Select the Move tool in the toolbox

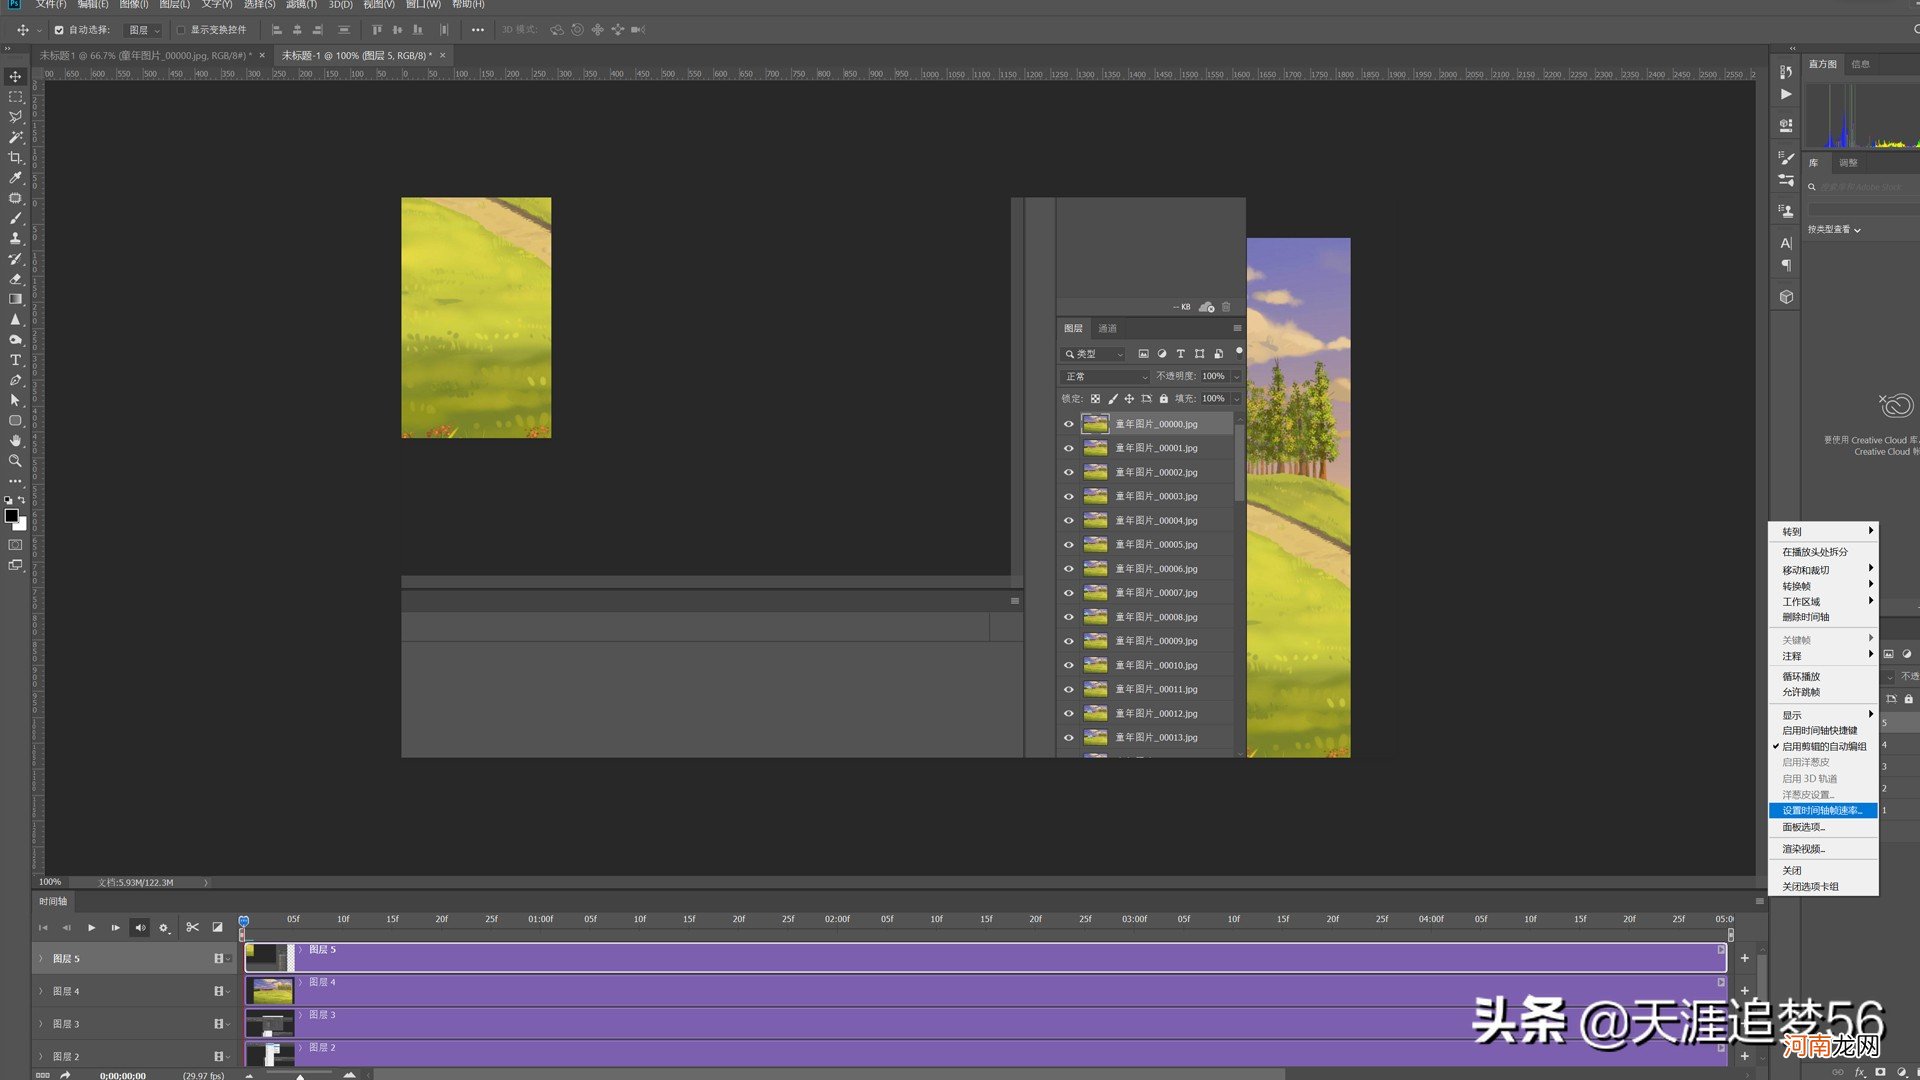coord(15,76)
